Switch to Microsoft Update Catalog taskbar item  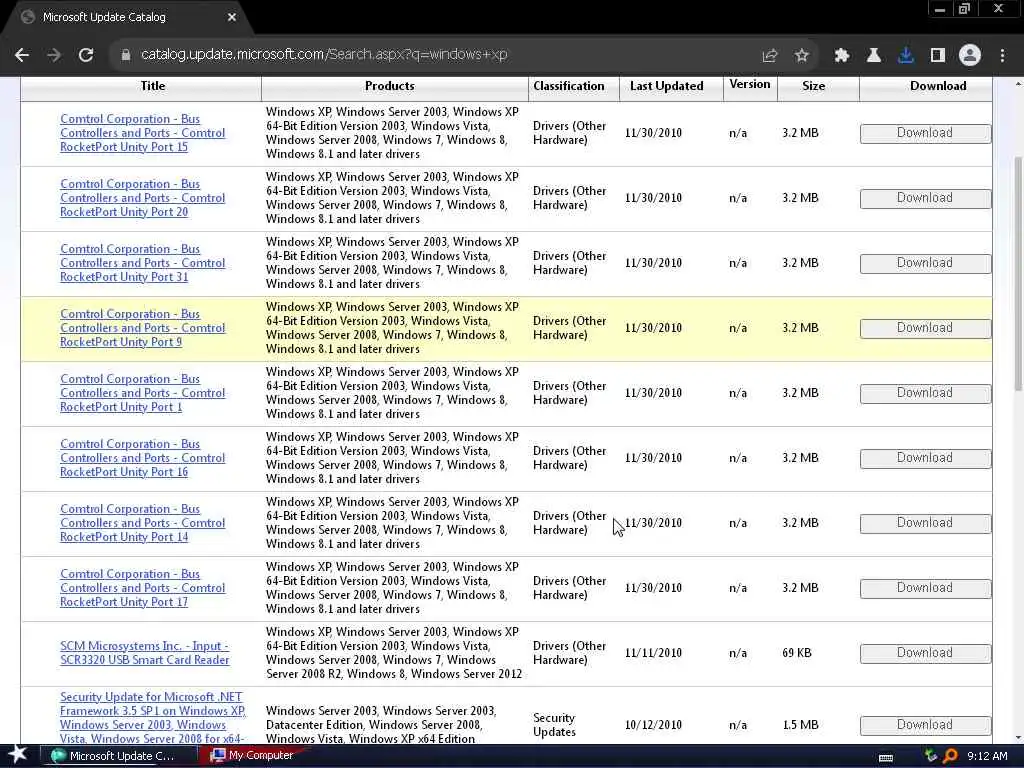118,756
